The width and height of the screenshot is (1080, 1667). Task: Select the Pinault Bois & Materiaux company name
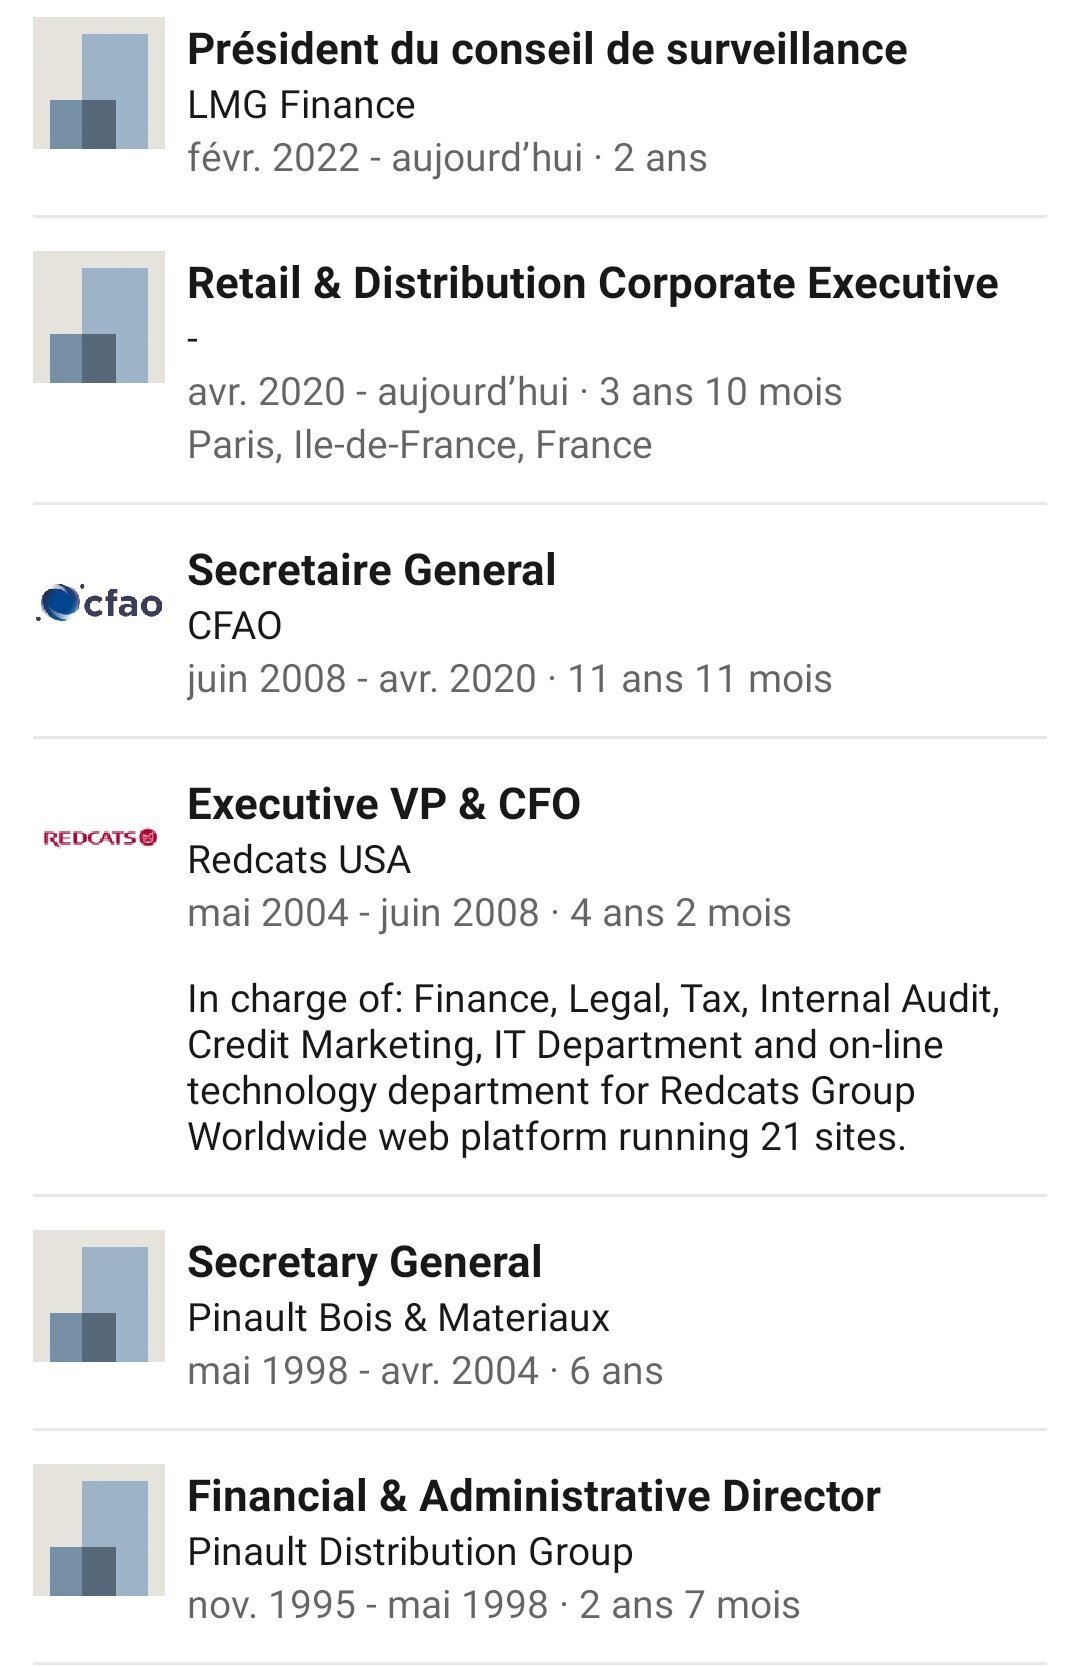point(398,1318)
